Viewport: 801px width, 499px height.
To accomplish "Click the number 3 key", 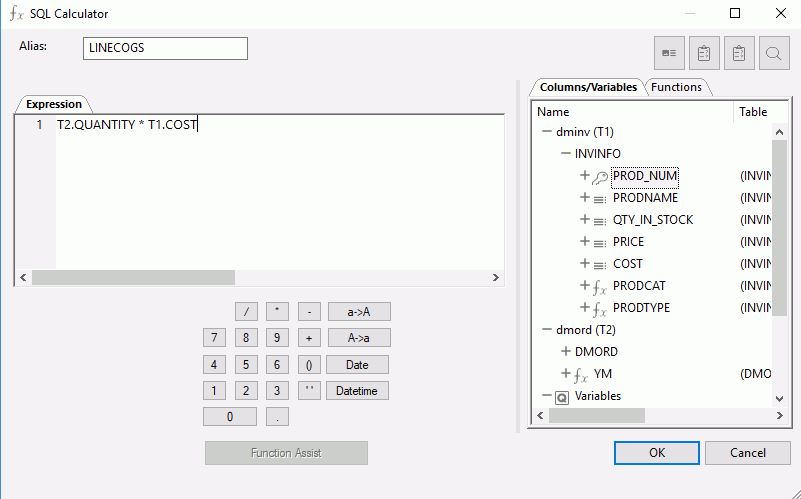I will (277, 391).
